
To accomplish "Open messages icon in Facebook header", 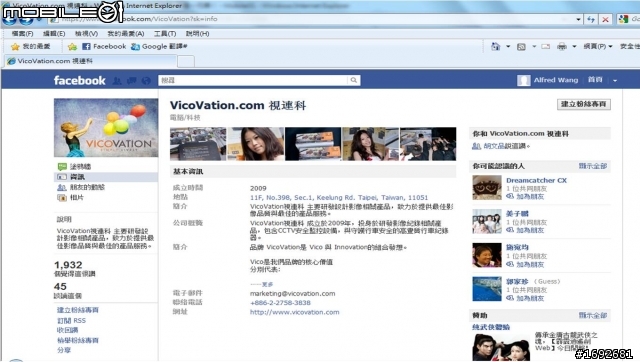I will [131, 81].
